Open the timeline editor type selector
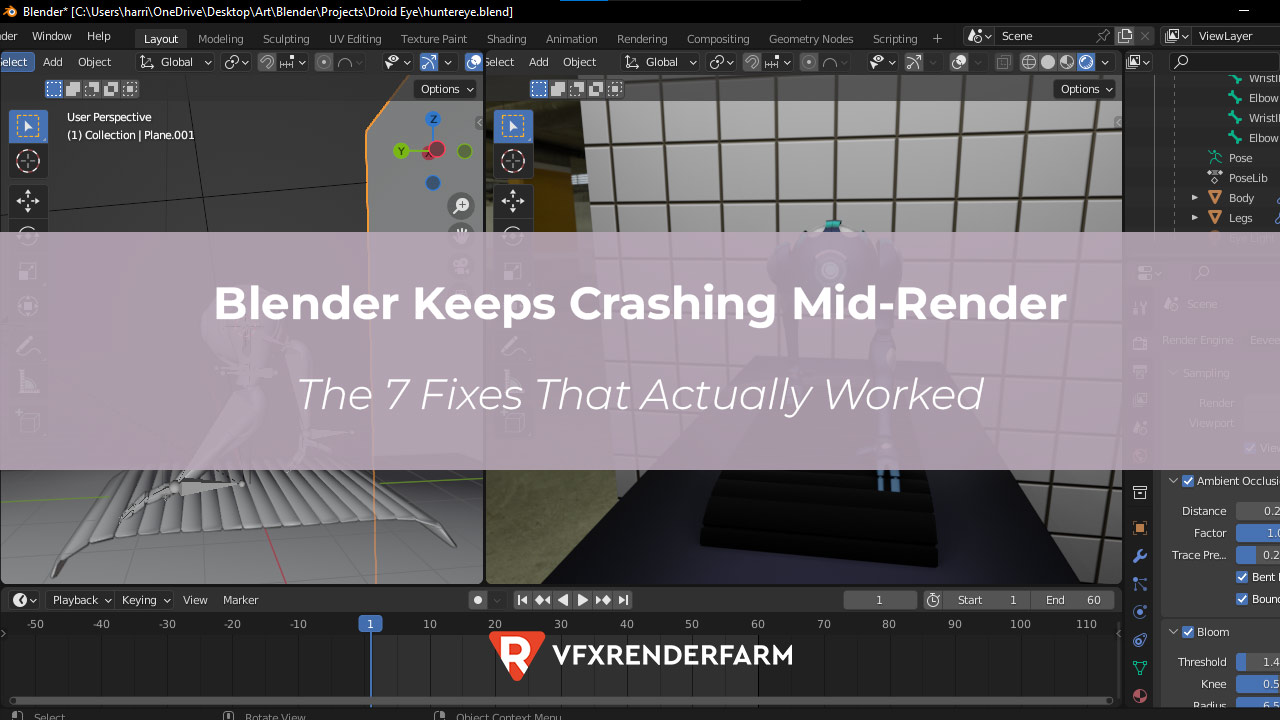 tap(25, 600)
